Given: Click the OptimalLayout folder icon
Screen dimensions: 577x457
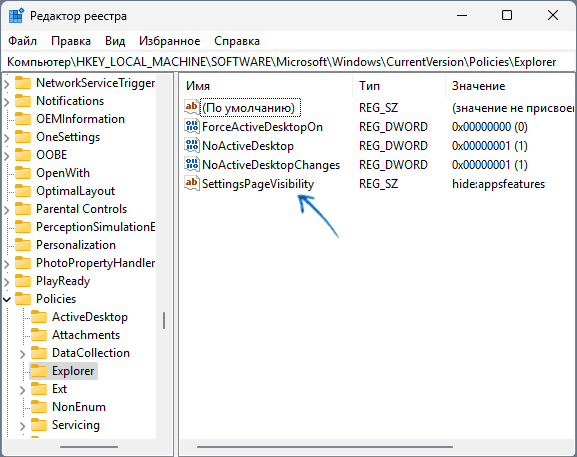Looking at the screenshot, I should (x=23, y=191).
